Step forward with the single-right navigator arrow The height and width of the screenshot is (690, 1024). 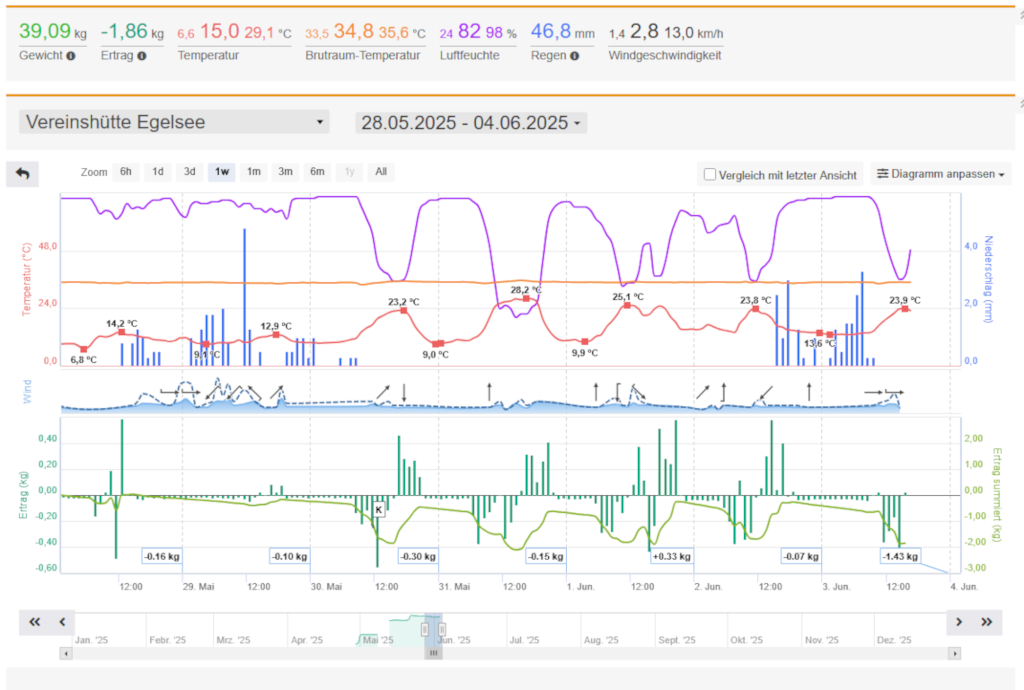pyautogui.click(x=960, y=622)
